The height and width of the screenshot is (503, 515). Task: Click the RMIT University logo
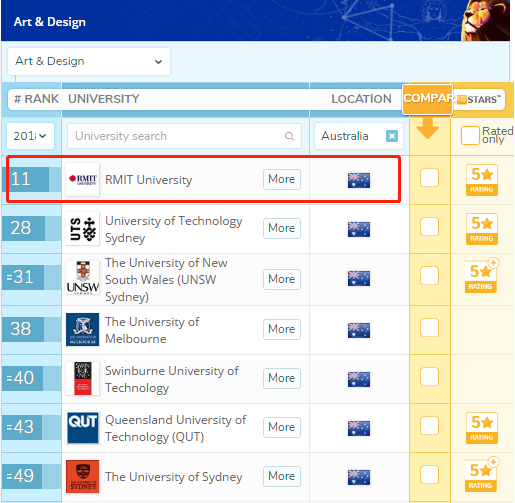[83, 179]
